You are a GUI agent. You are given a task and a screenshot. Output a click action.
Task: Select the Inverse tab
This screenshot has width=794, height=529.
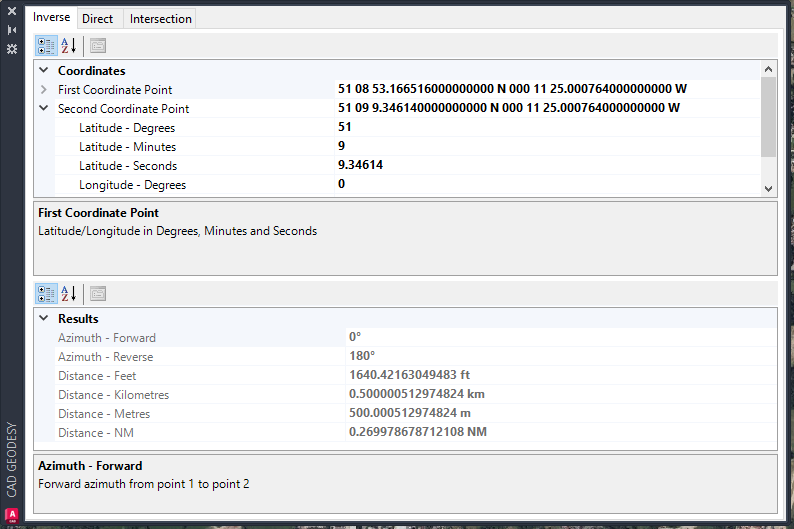point(51,18)
